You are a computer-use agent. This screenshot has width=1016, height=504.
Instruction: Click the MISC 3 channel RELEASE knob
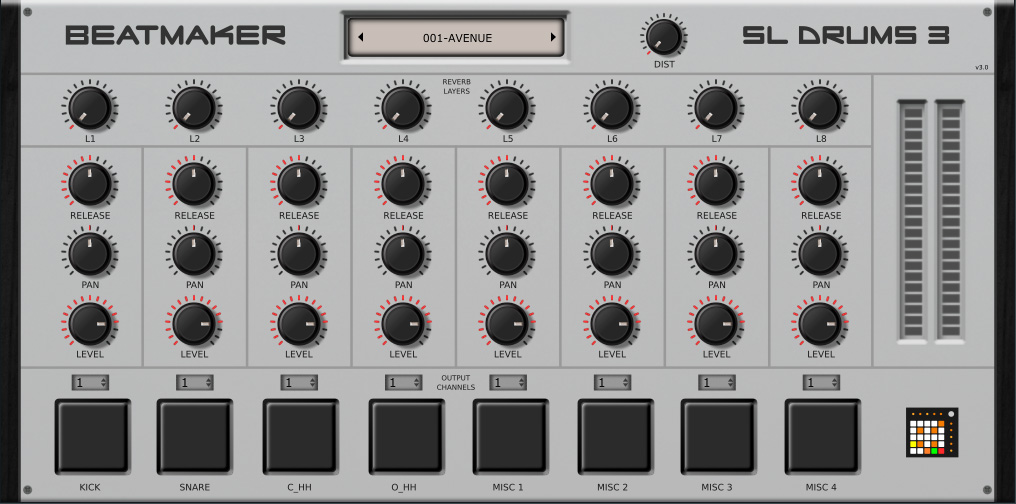(716, 183)
